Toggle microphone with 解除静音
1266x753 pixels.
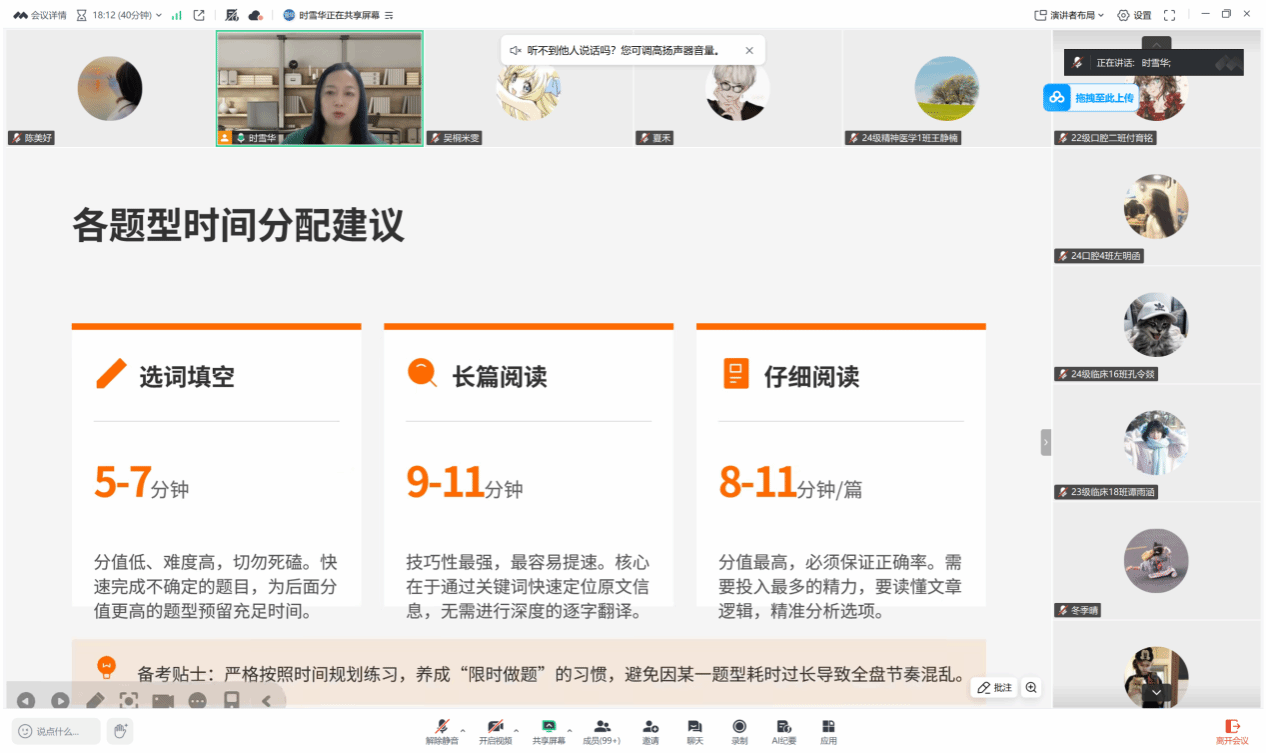coord(441,732)
